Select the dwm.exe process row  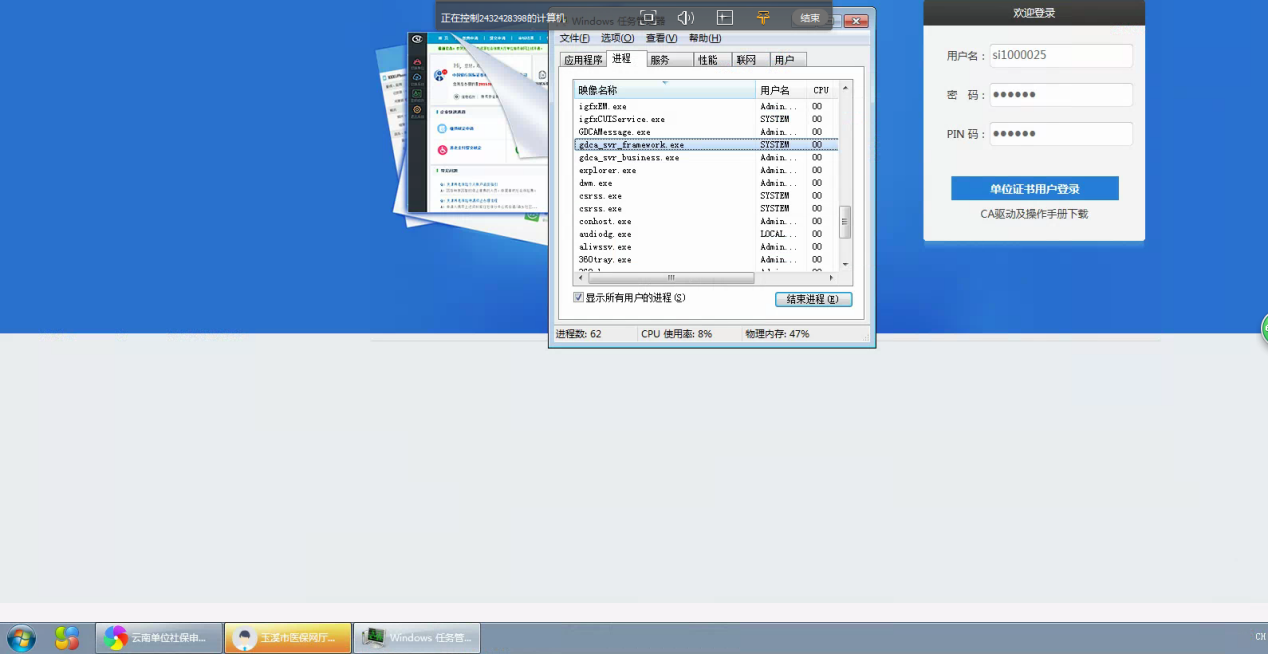[706, 183]
